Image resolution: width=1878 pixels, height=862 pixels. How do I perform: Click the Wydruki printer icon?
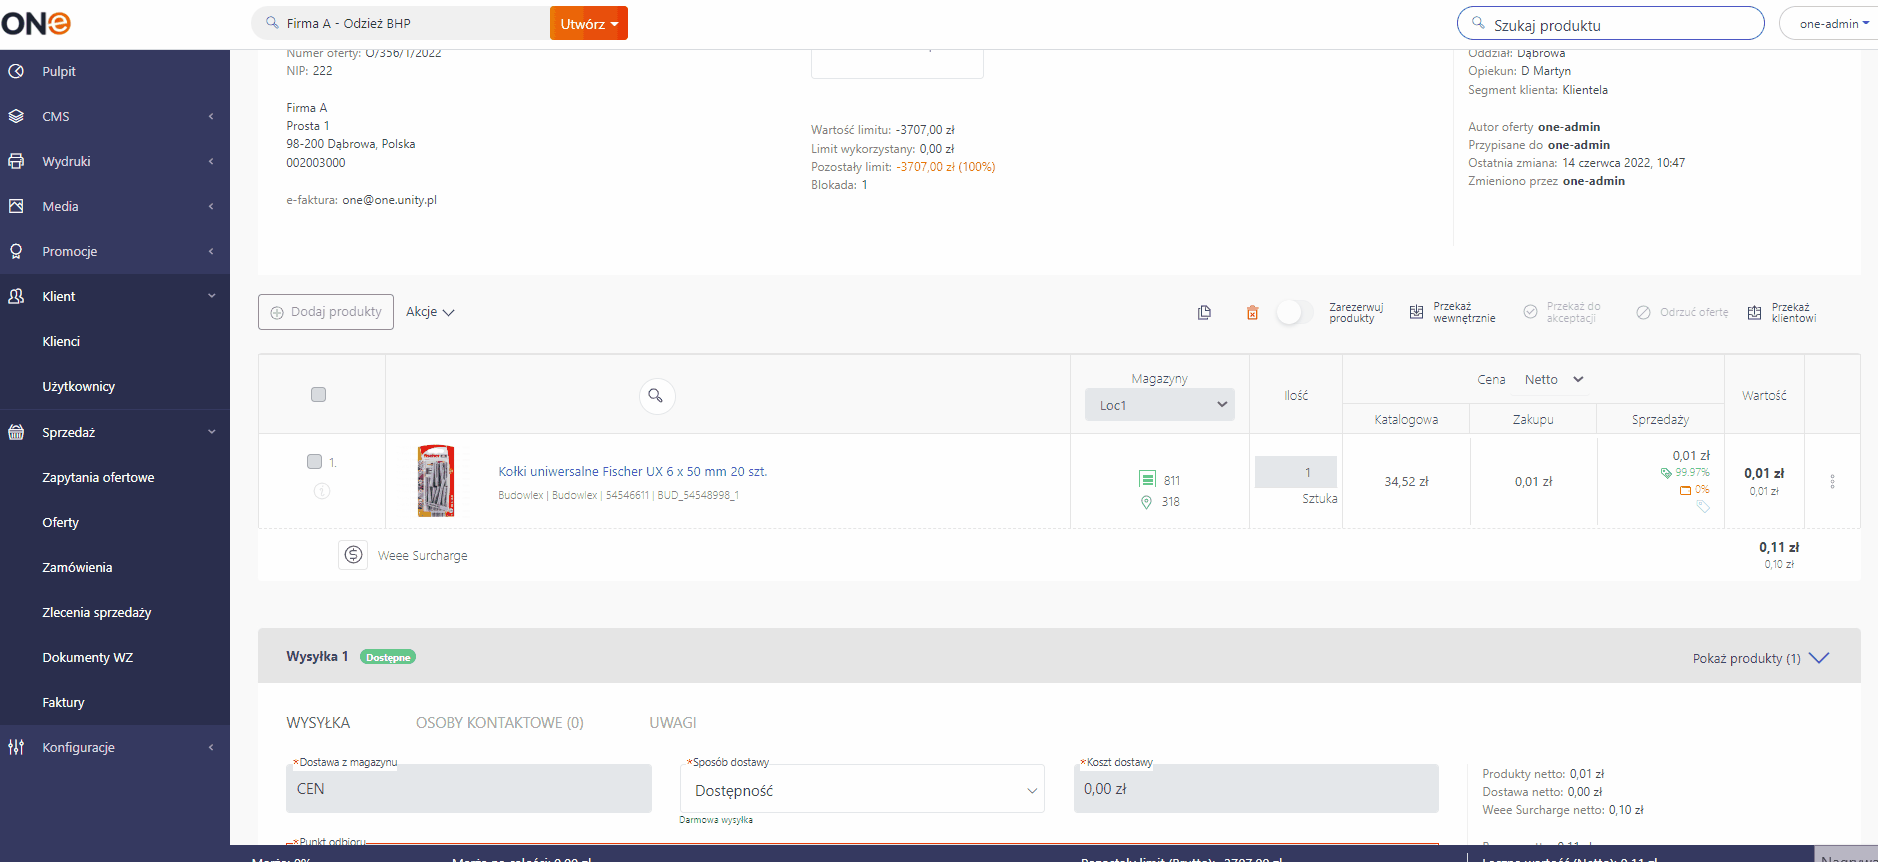coord(16,161)
